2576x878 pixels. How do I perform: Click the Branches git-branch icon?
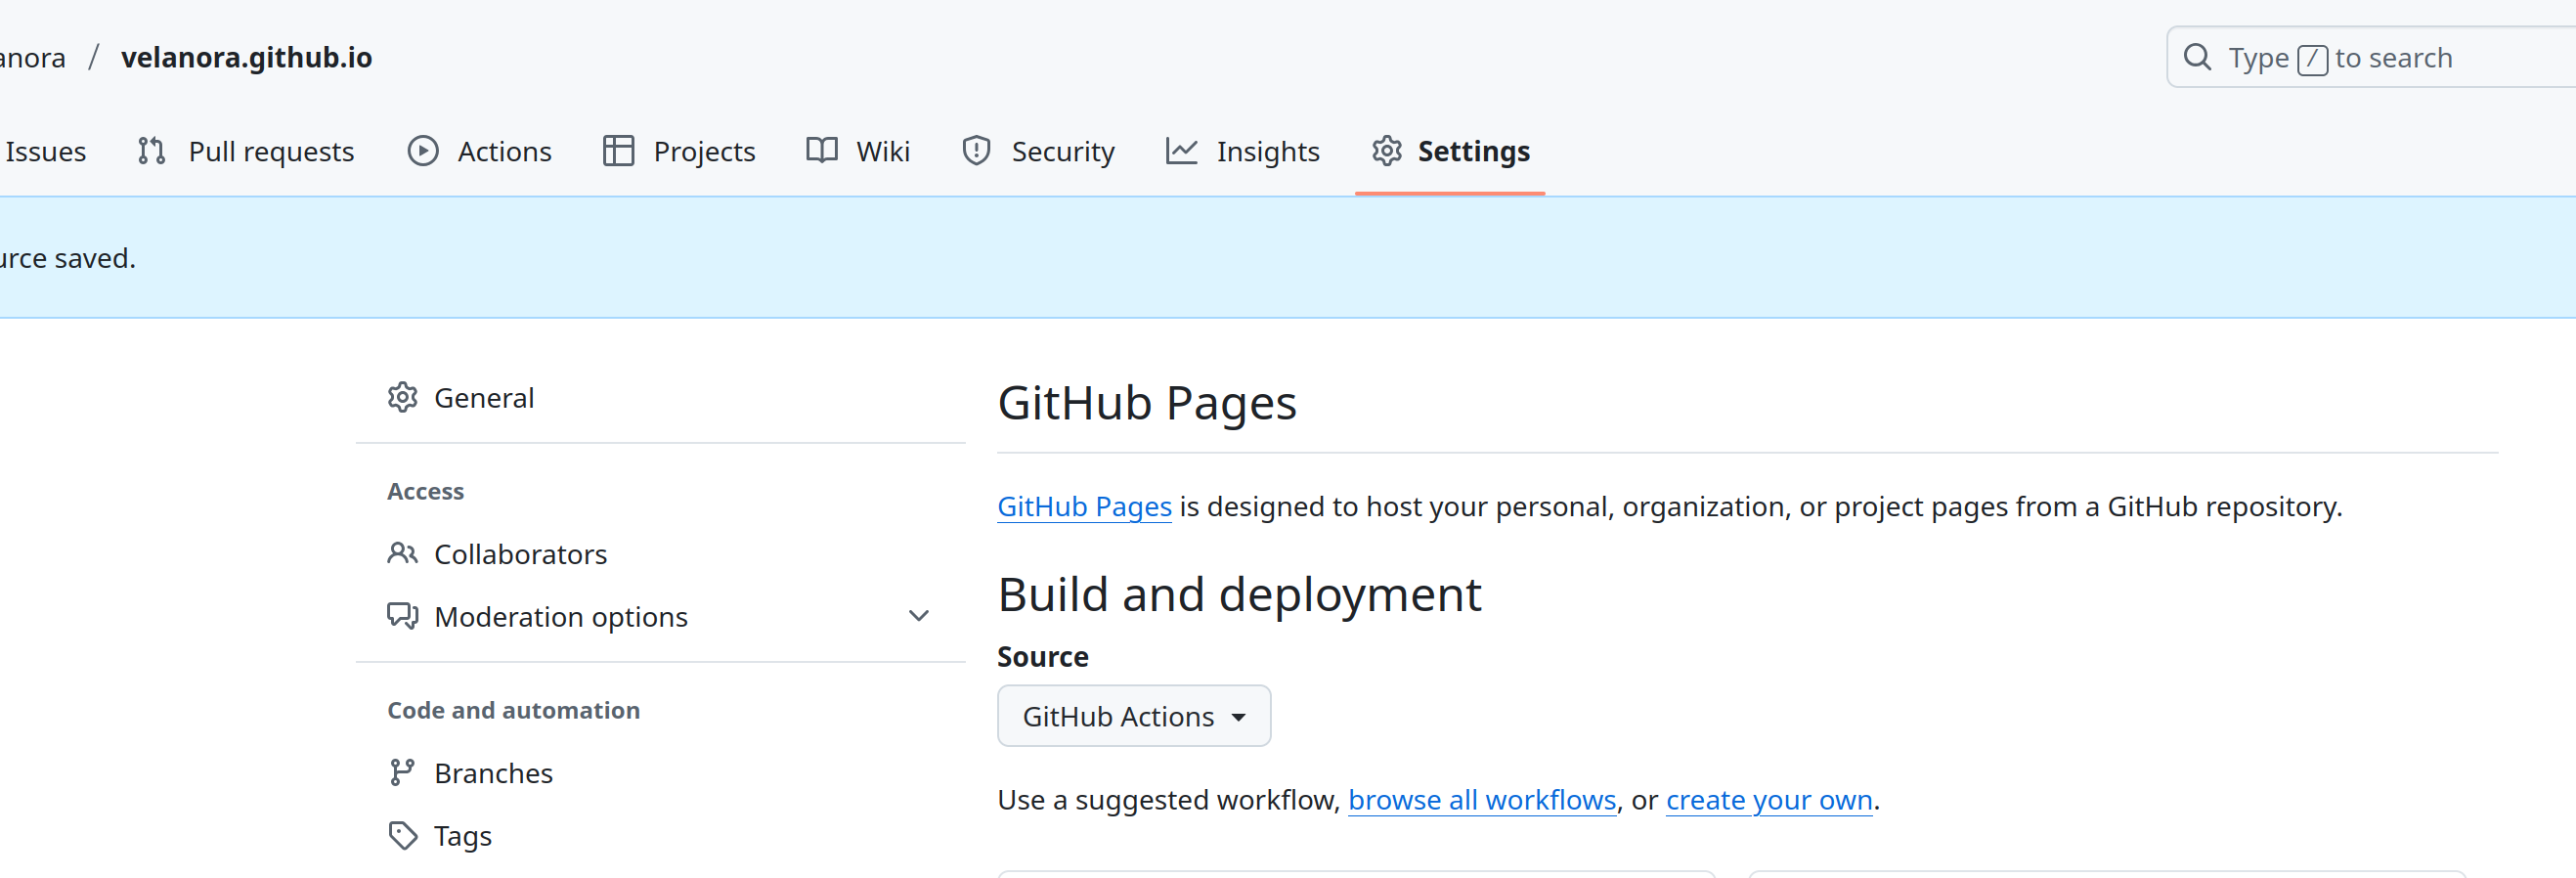pos(402,772)
